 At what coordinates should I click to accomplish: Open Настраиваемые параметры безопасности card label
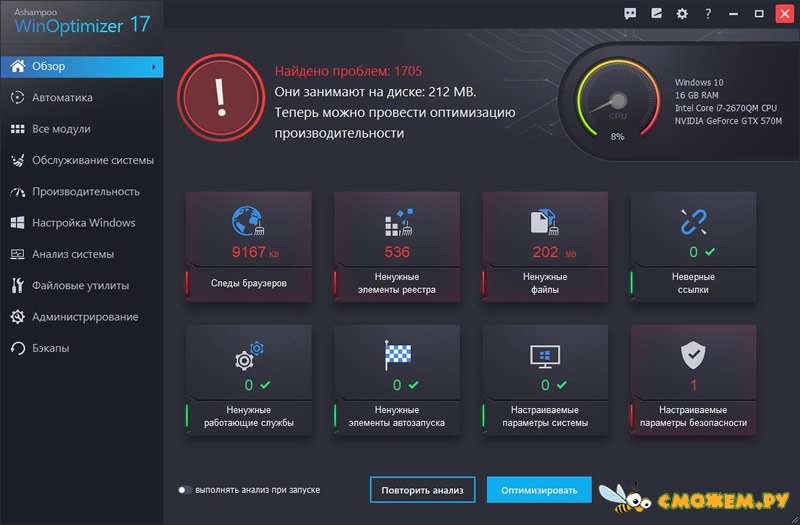pos(693,416)
